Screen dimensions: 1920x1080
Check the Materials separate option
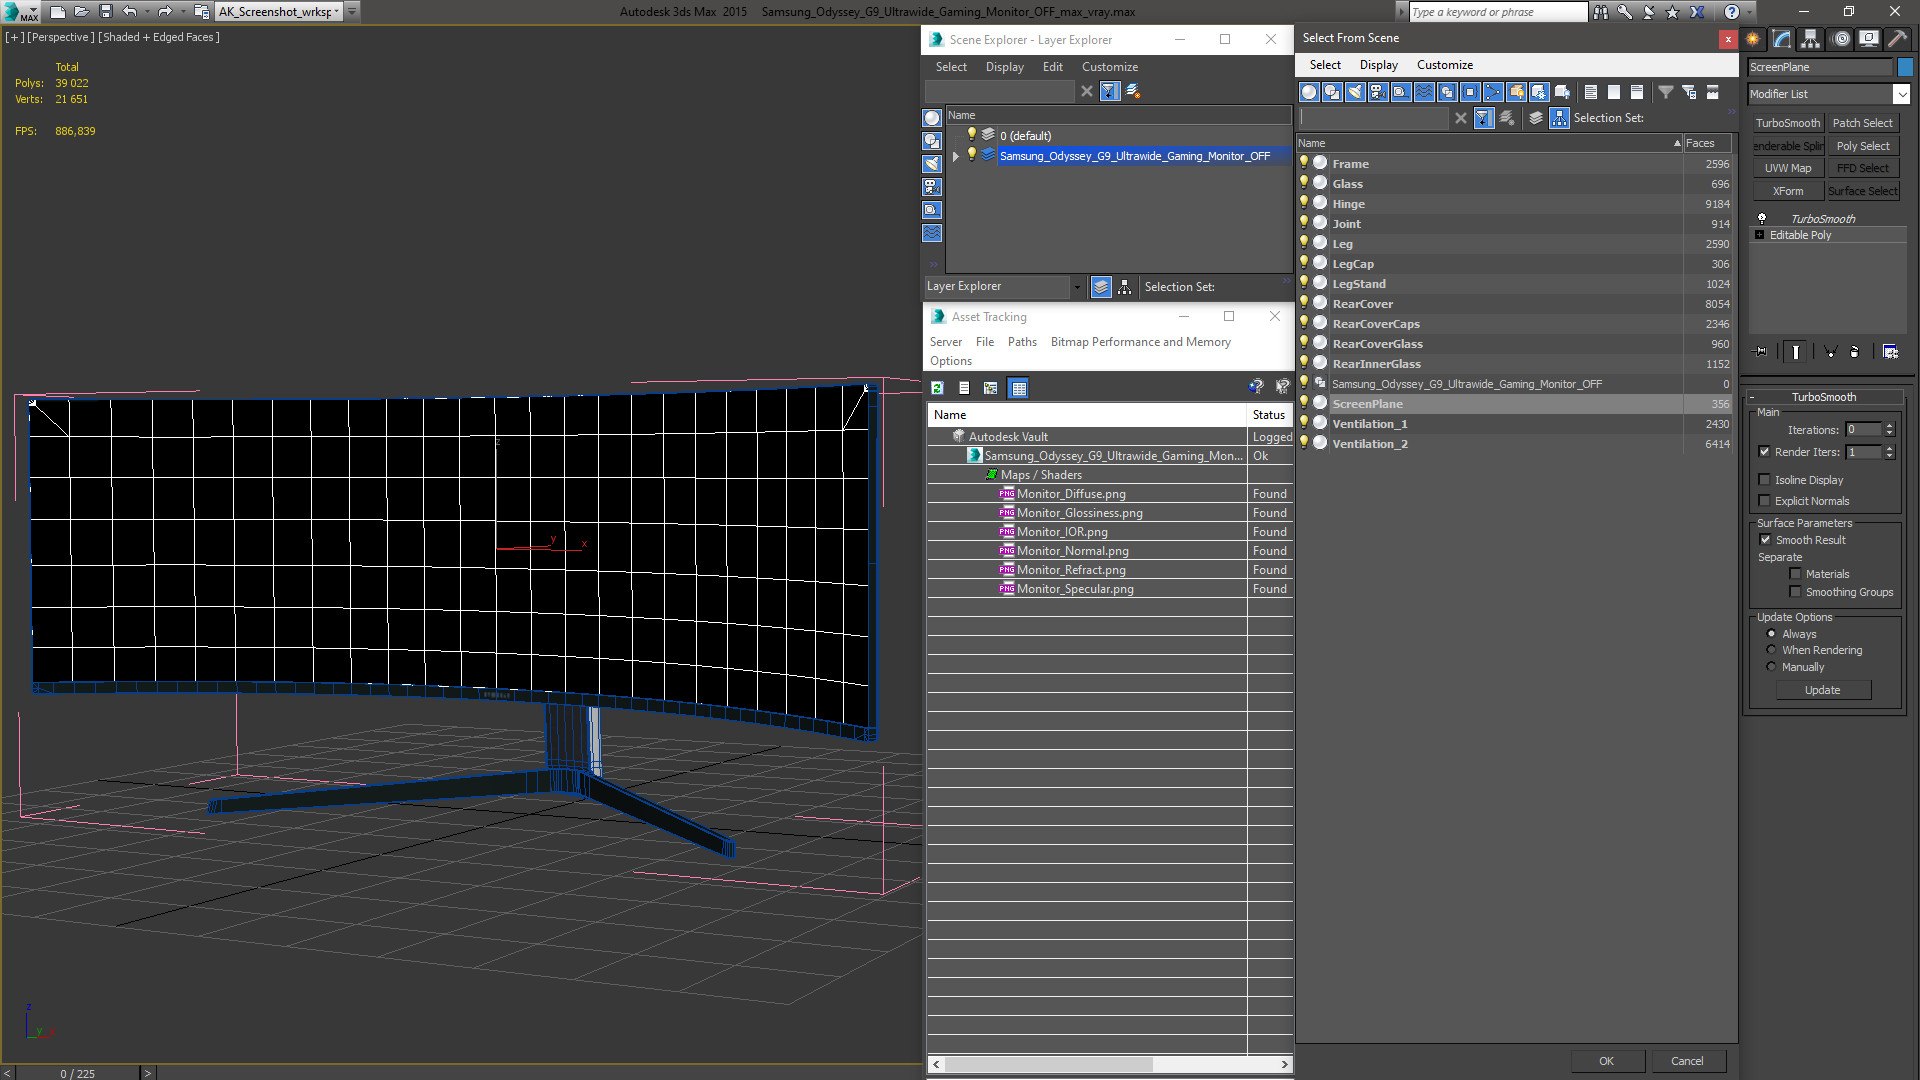pos(1795,574)
